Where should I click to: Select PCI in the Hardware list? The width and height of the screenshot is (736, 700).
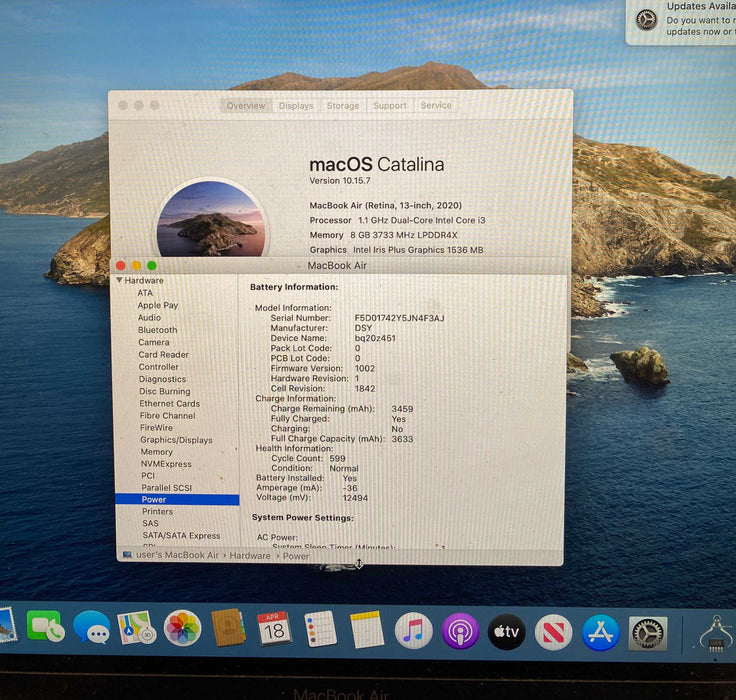click(x=148, y=476)
